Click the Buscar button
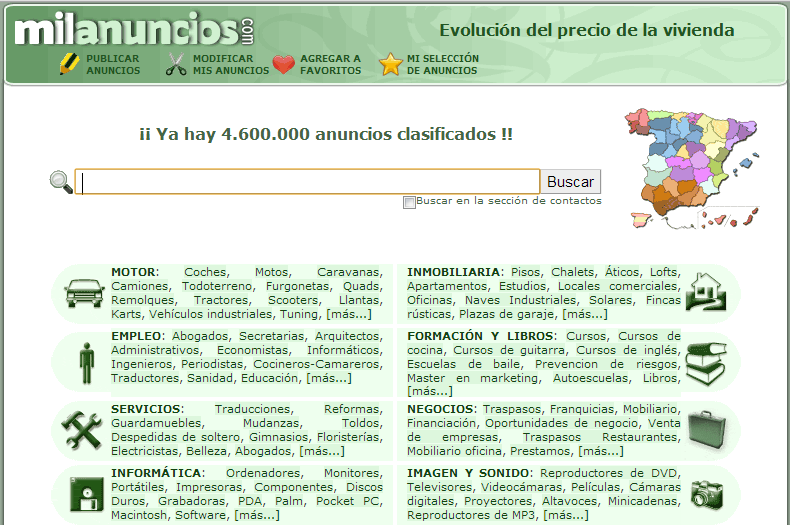790x525 pixels. pyautogui.click(x=570, y=181)
